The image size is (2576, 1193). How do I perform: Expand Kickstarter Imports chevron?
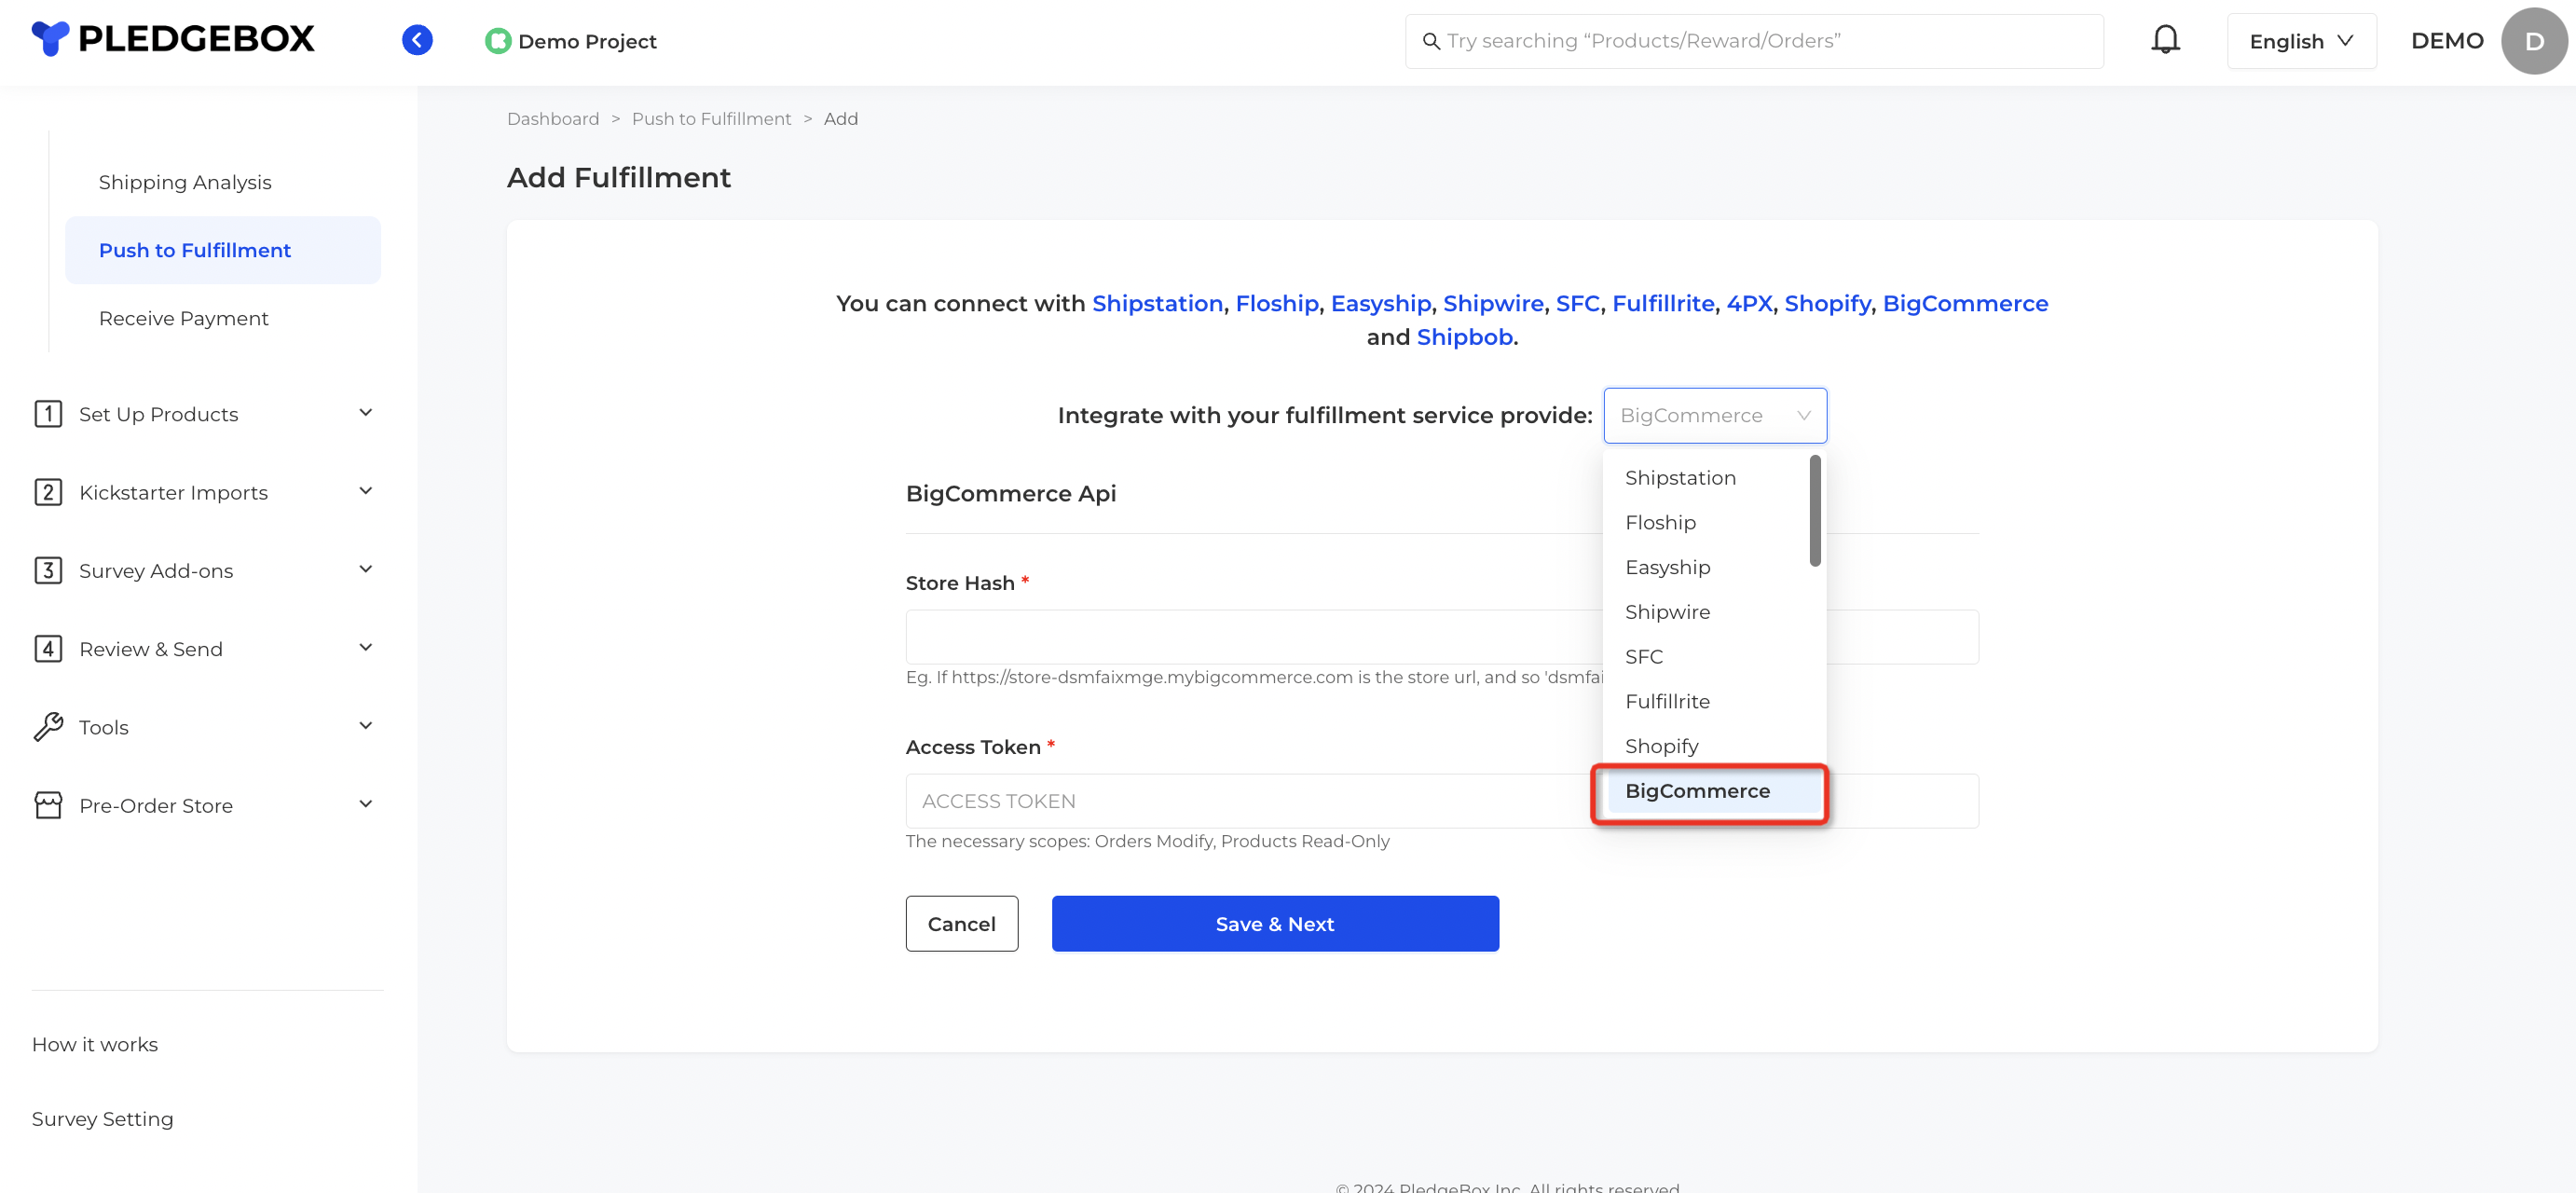point(365,491)
